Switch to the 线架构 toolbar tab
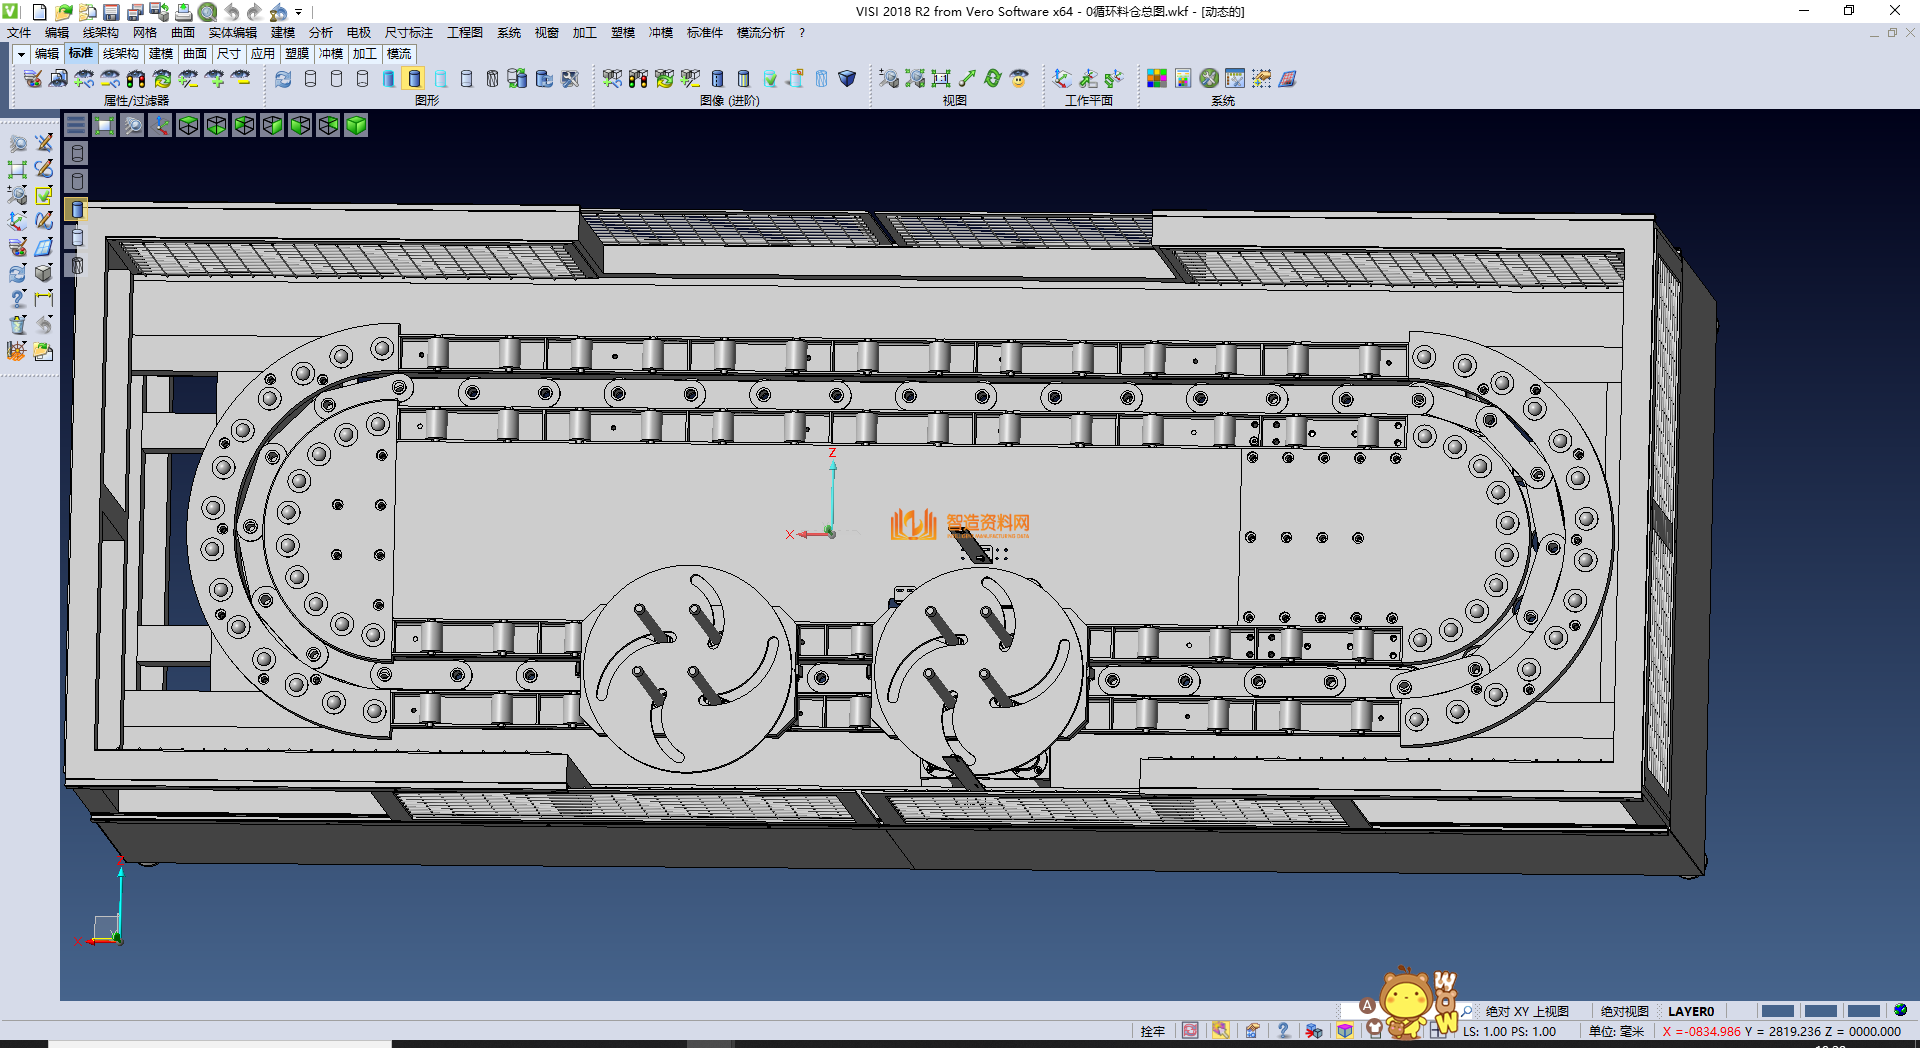This screenshot has height=1048, width=1920. [120, 54]
